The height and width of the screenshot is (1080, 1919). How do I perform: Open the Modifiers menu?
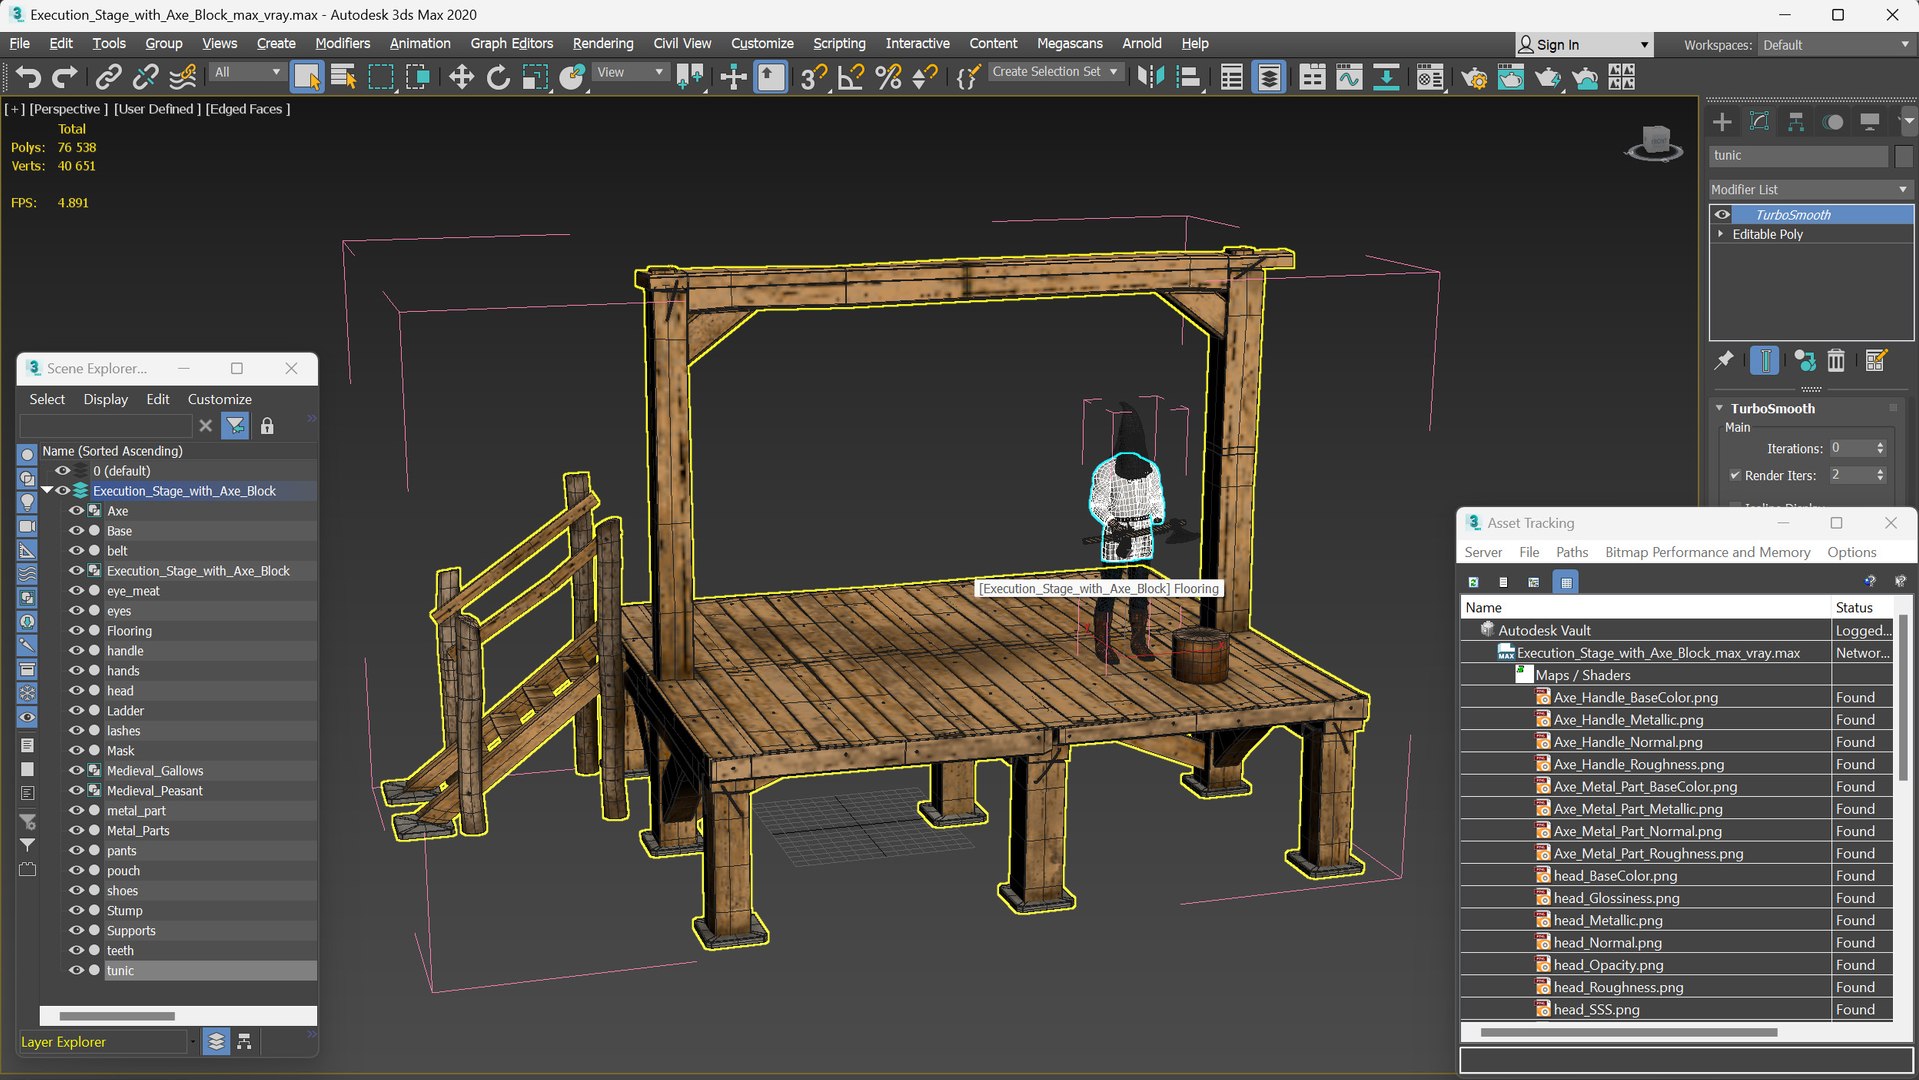342,43
